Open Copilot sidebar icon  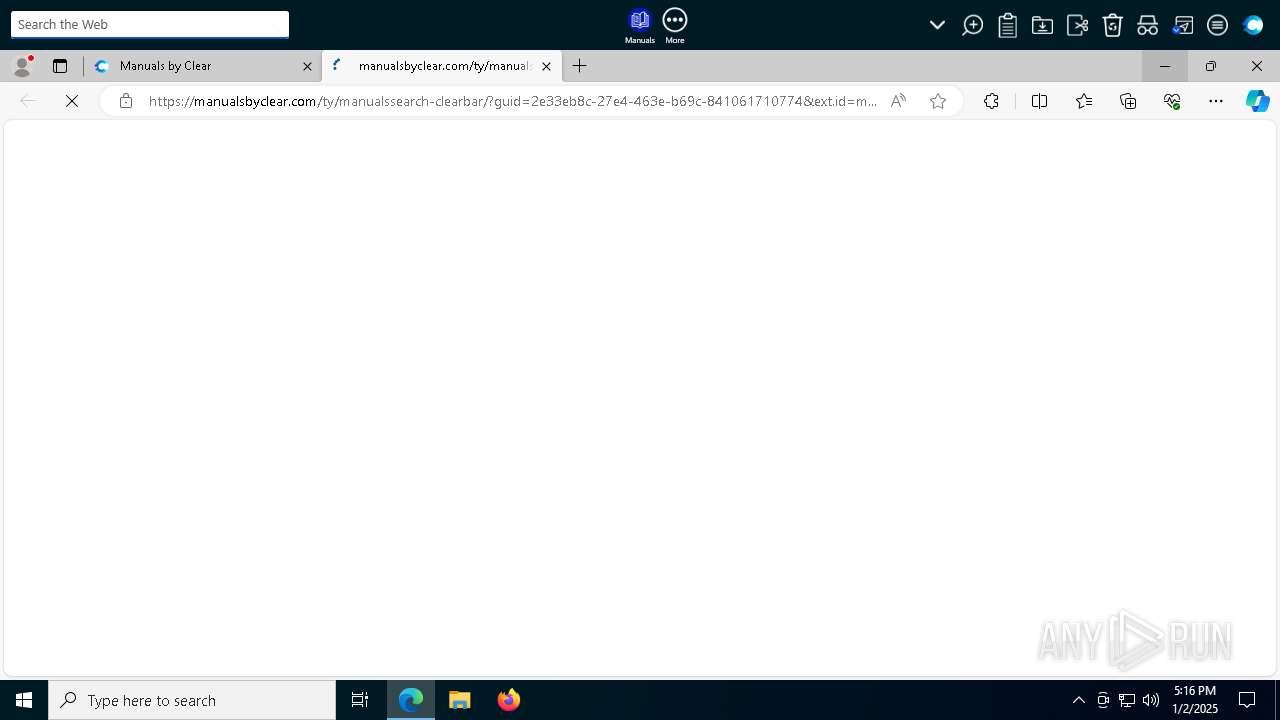click(x=1257, y=101)
